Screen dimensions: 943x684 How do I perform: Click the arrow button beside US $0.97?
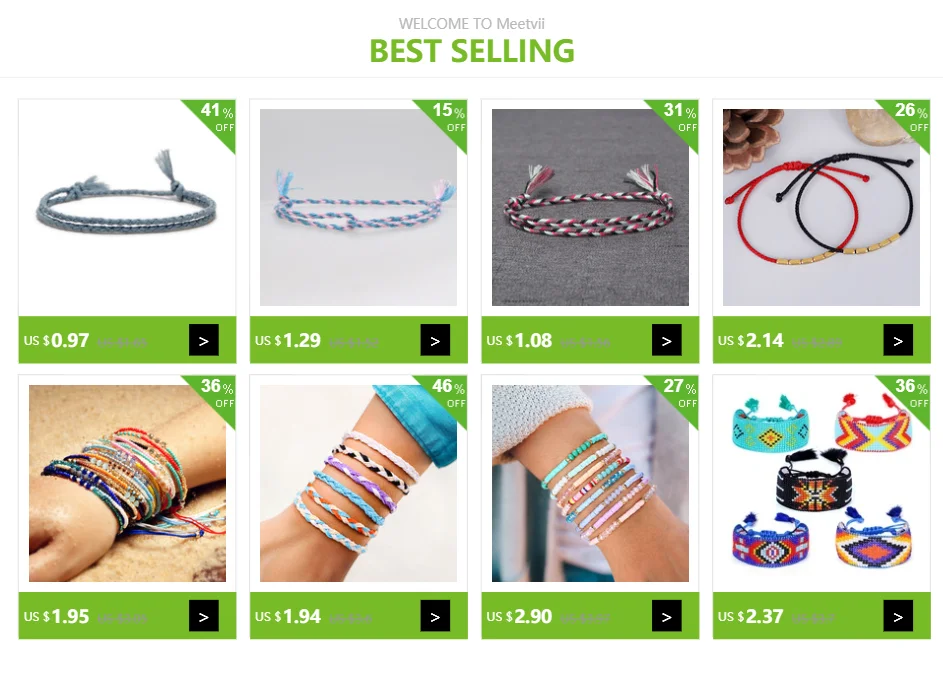coord(204,340)
